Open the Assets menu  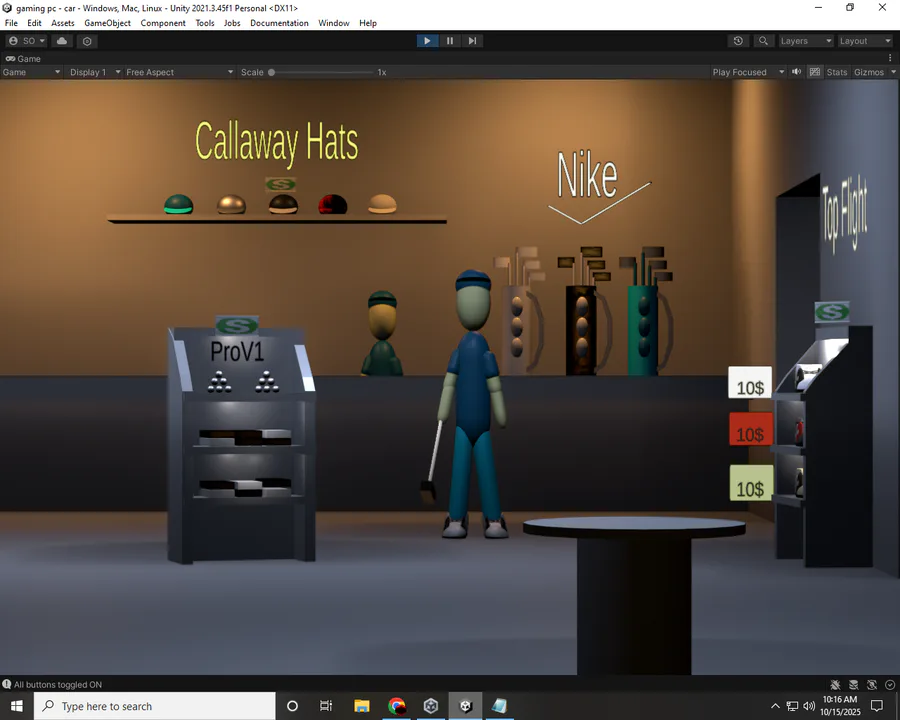coord(63,23)
